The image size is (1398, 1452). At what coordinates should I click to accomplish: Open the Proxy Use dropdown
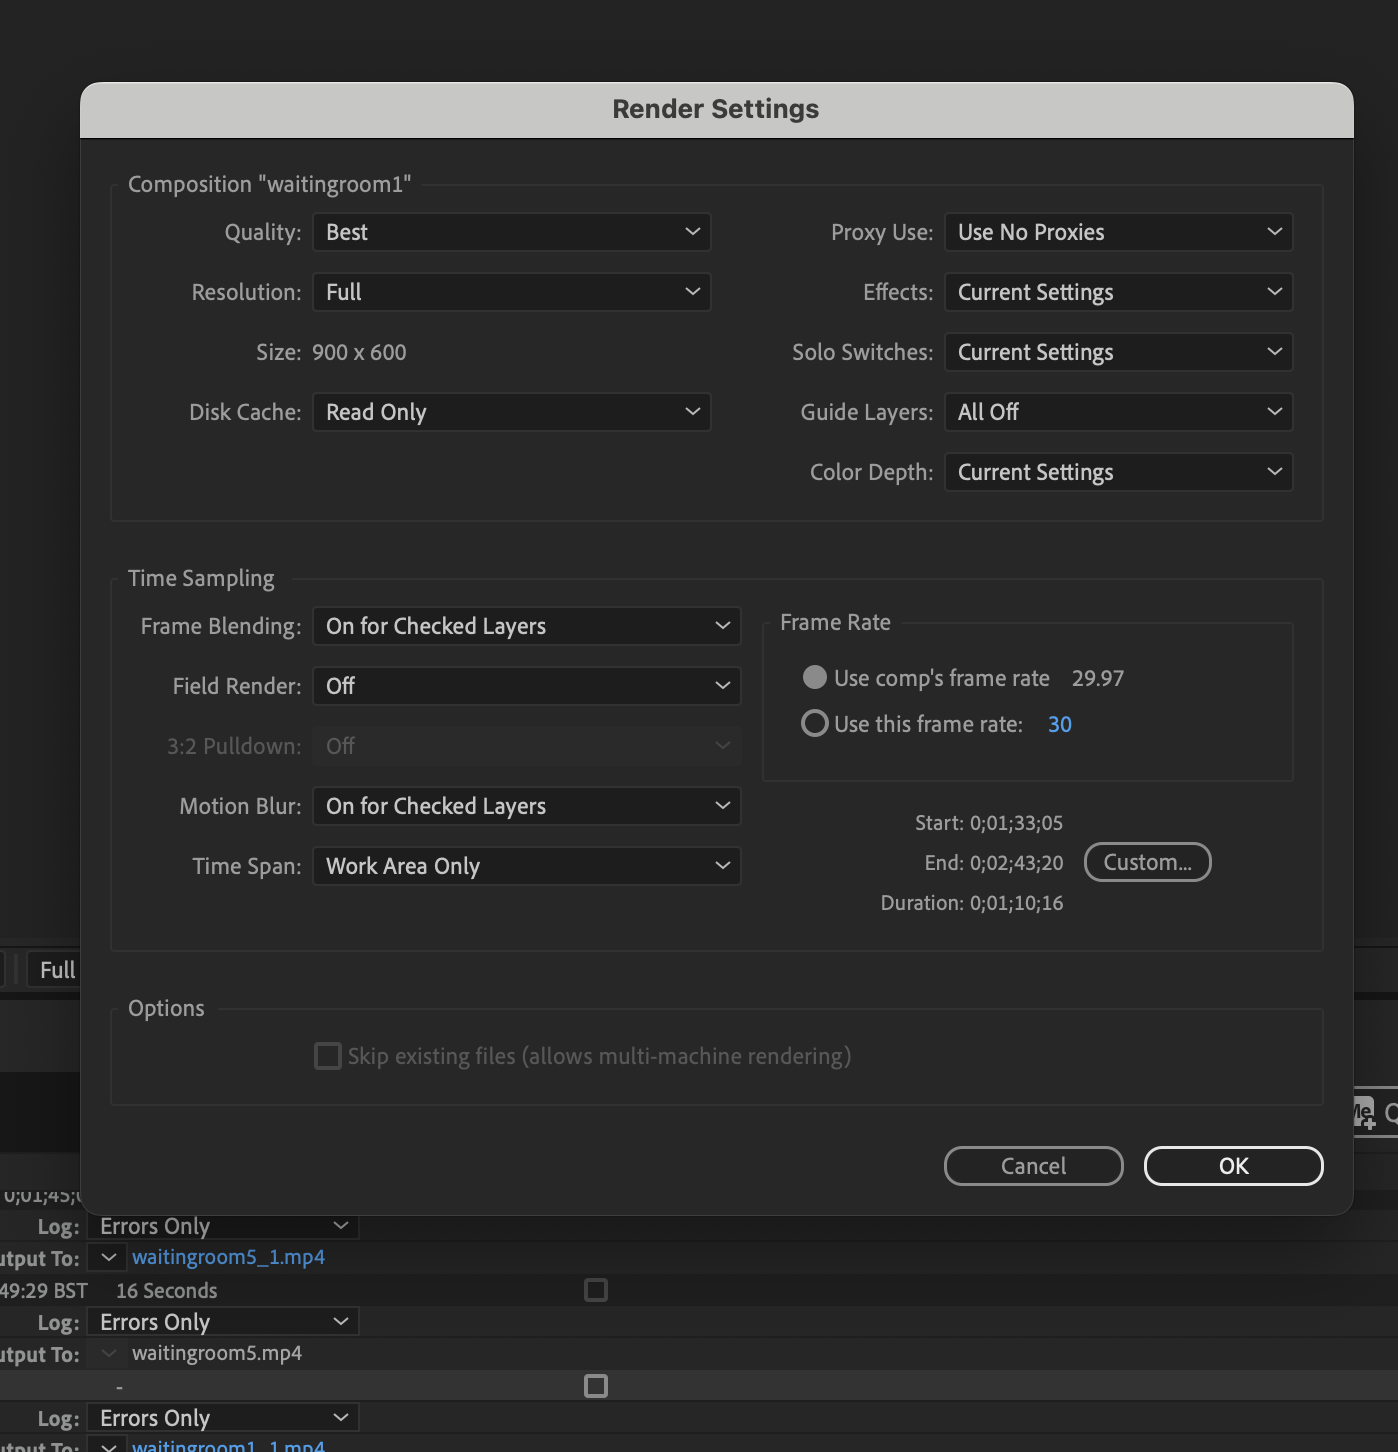coord(1117,232)
